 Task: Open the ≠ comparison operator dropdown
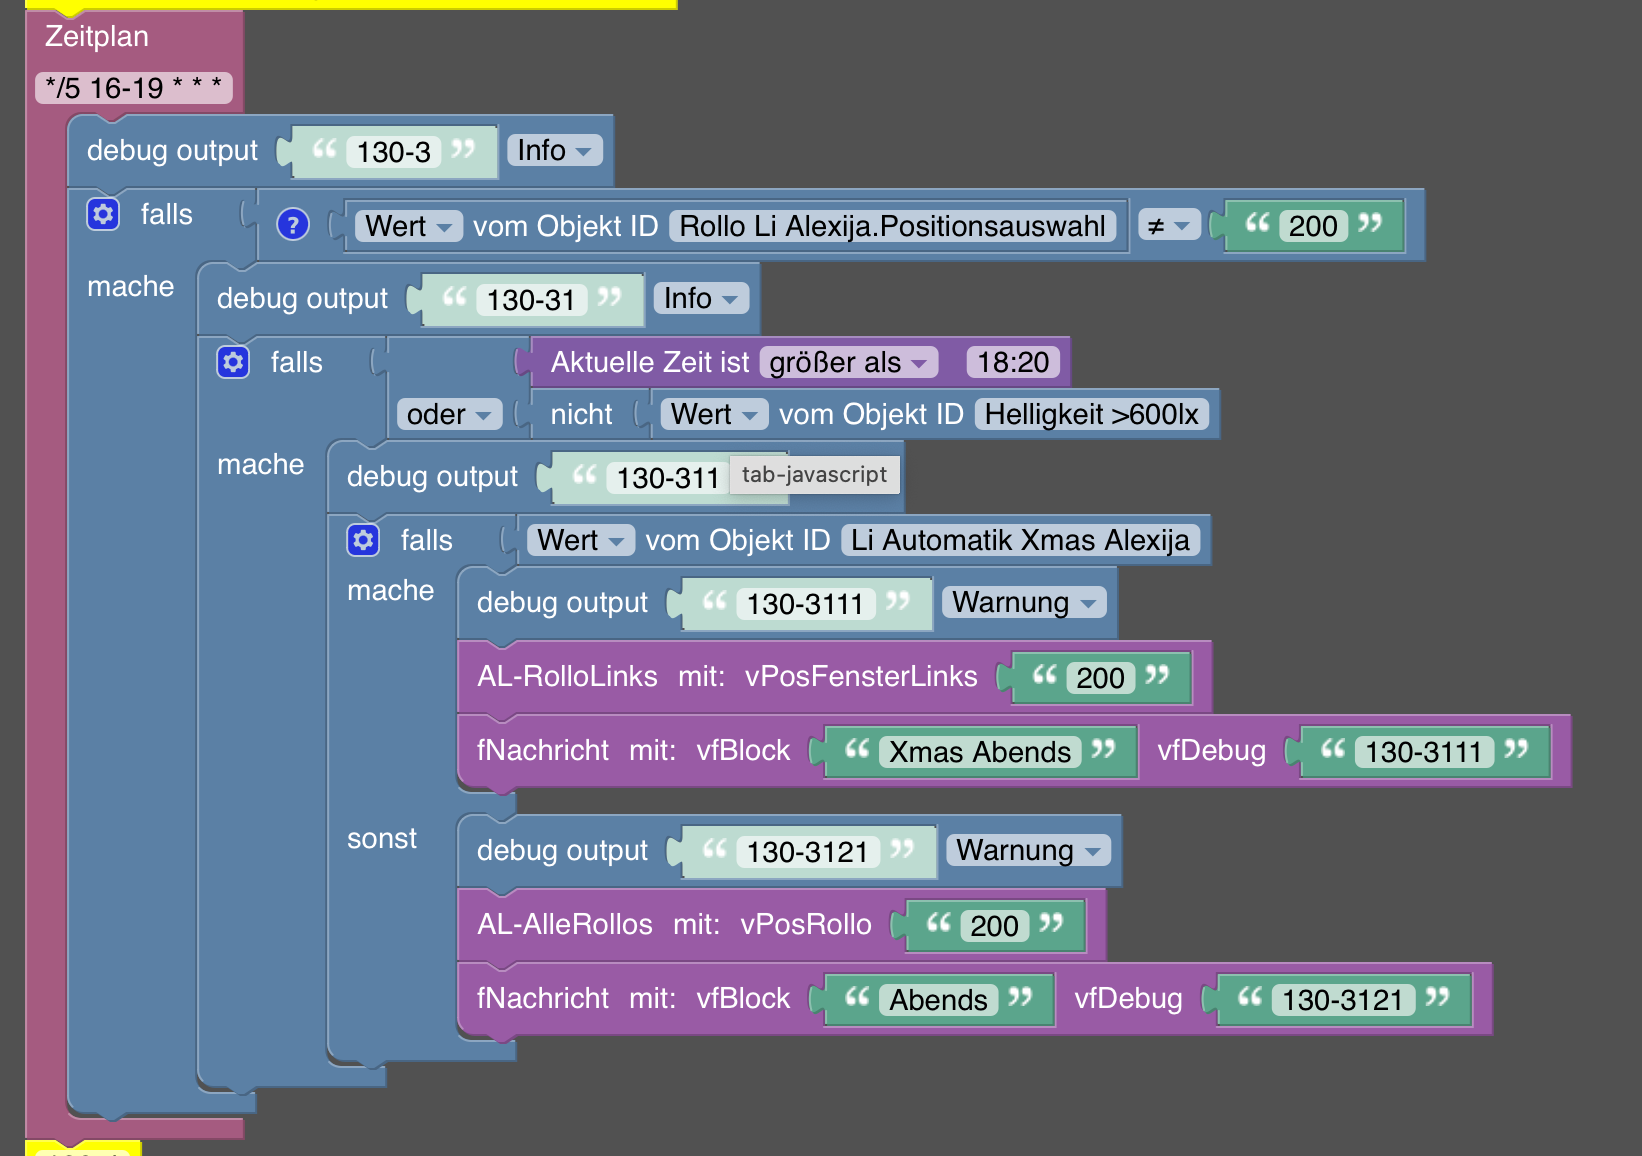point(1168,226)
